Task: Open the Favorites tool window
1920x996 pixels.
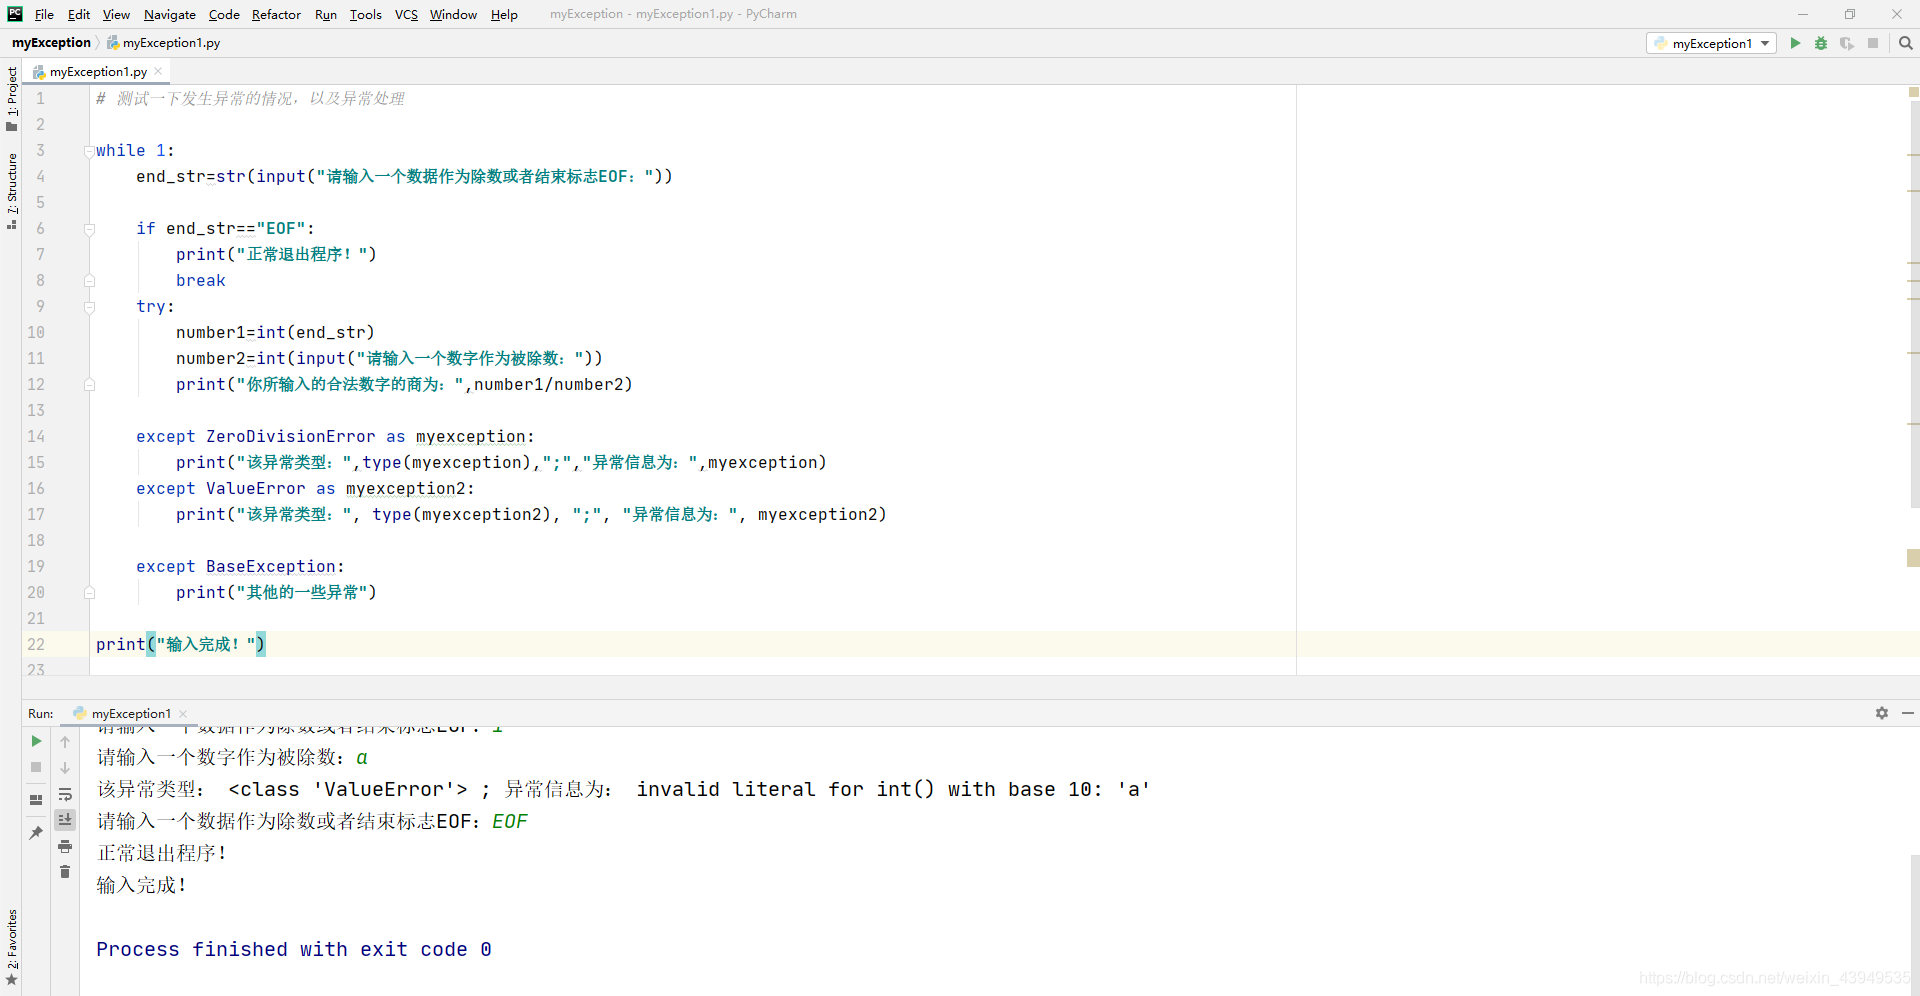Action: pos(11,948)
